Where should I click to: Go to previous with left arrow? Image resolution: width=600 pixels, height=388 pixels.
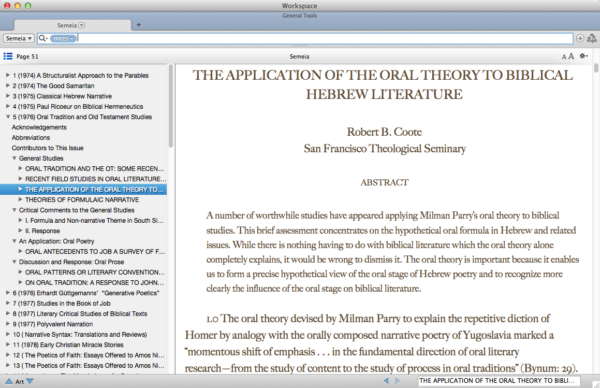(x=386, y=381)
